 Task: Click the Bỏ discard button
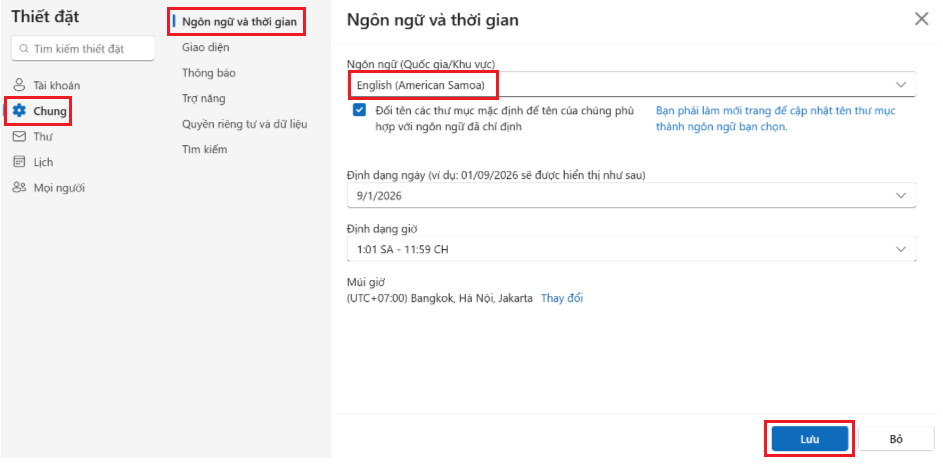click(896, 439)
